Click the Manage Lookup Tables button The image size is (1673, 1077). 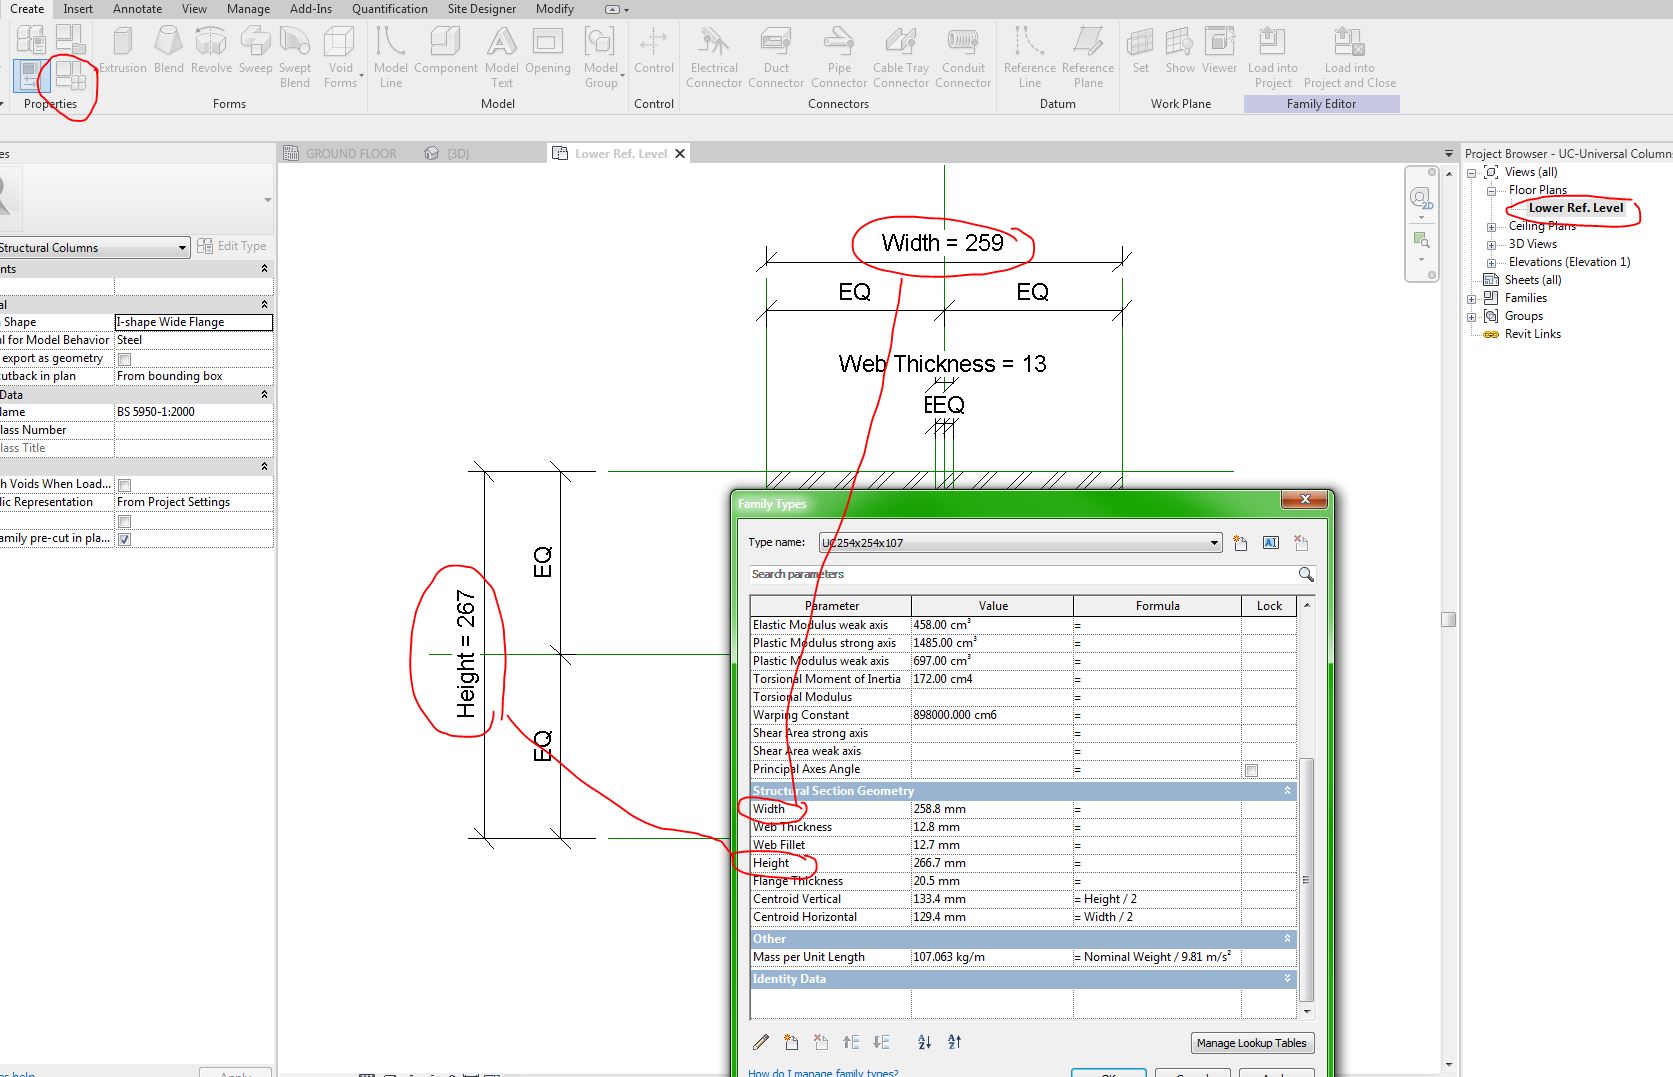point(1251,1042)
